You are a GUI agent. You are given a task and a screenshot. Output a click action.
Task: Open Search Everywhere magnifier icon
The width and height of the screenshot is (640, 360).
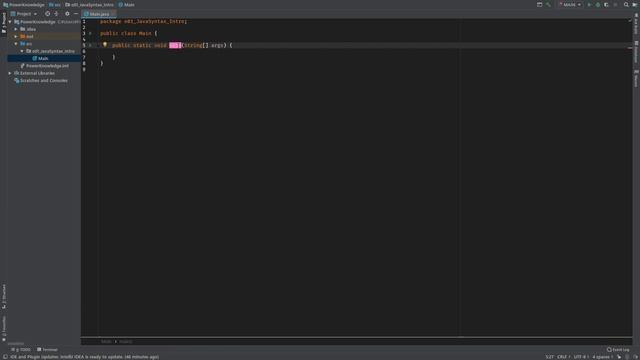tap(626, 4)
